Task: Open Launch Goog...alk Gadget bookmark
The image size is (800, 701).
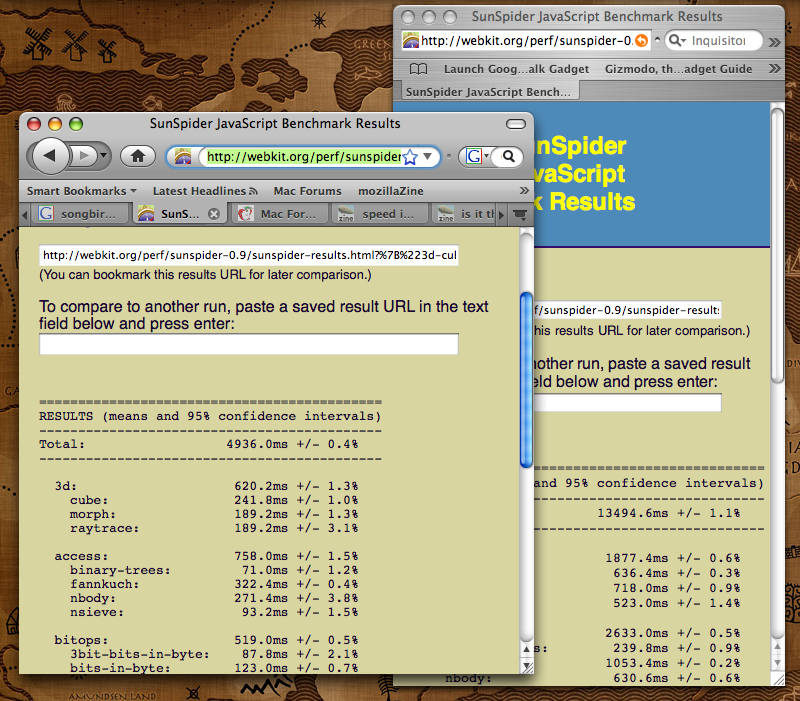Action: (516, 69)
